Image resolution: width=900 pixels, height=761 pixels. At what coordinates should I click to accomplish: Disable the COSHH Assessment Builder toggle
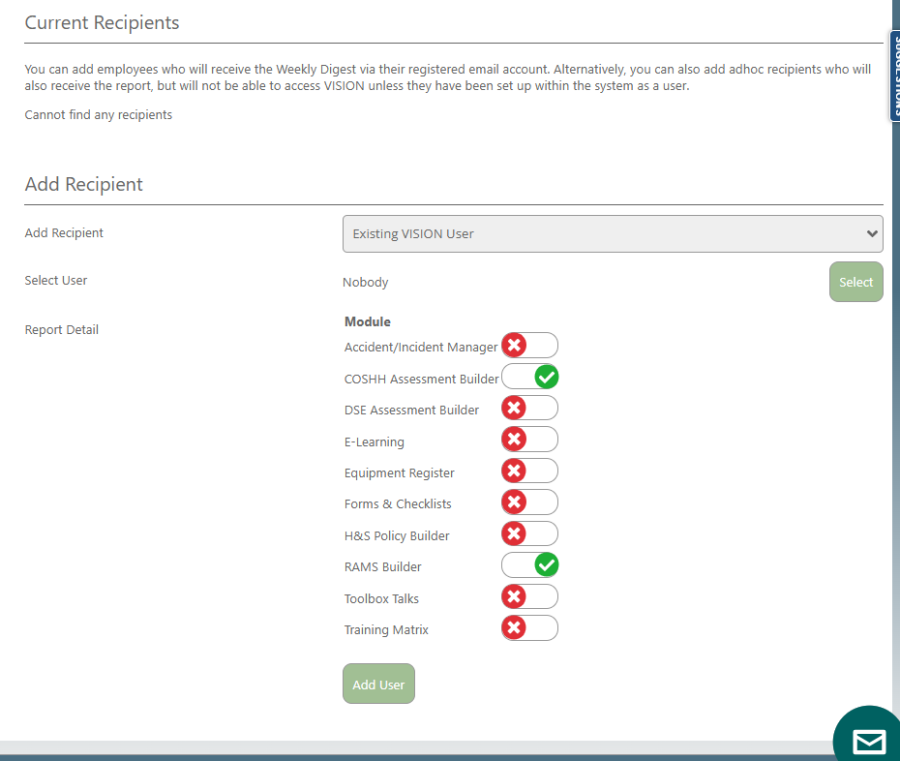529,377
